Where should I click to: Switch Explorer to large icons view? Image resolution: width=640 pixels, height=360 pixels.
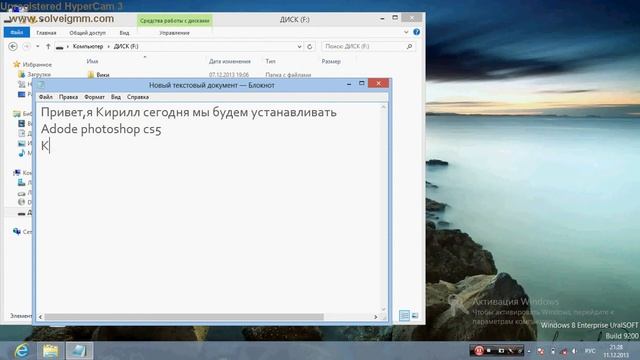(x=415, y=316)
